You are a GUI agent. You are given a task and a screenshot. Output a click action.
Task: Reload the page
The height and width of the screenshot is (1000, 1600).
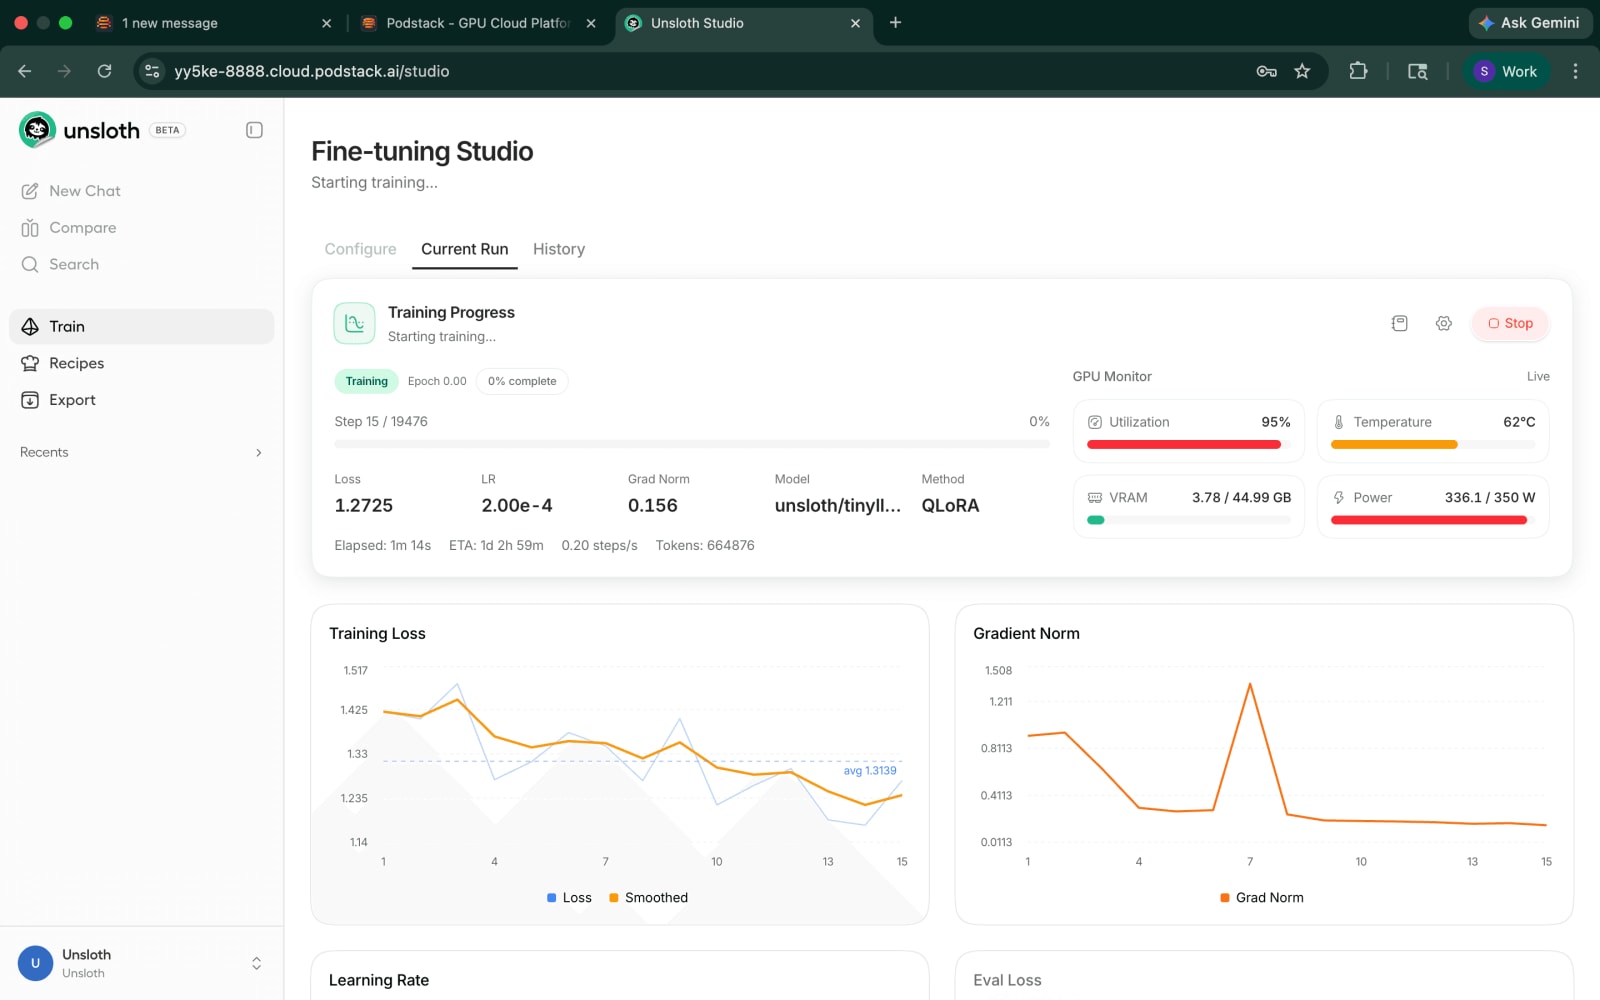tap(104, 71)
